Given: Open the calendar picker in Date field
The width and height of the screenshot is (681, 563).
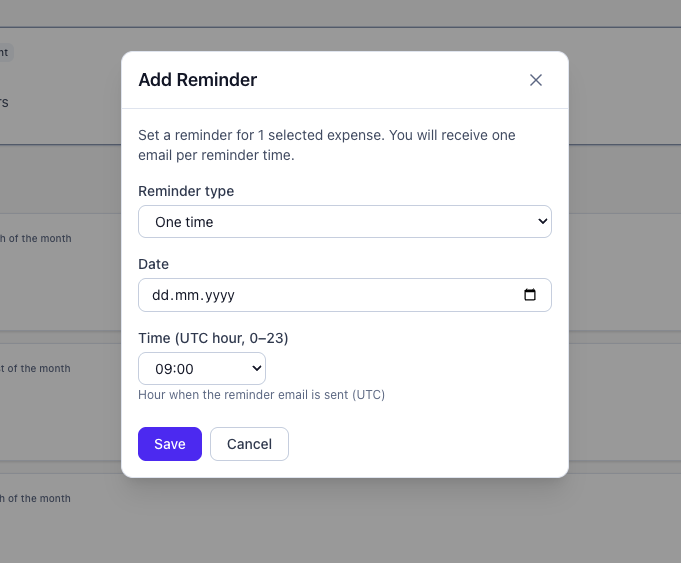Looking at the screenshot, I should [x=530, y=295].
